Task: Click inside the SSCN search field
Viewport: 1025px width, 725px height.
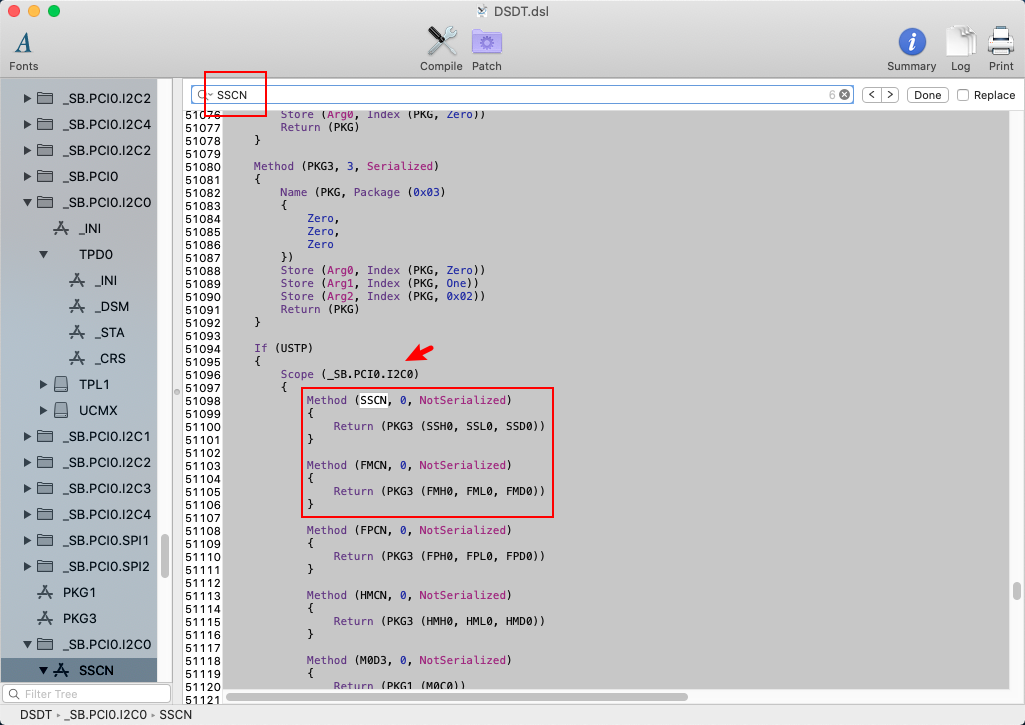Action: point(522,95)
